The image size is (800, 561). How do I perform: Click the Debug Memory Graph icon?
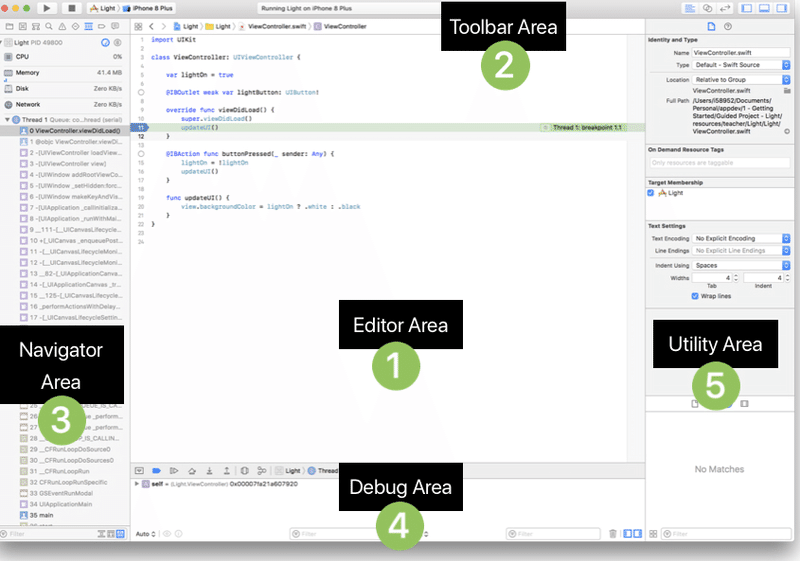(x=262, y=471)
